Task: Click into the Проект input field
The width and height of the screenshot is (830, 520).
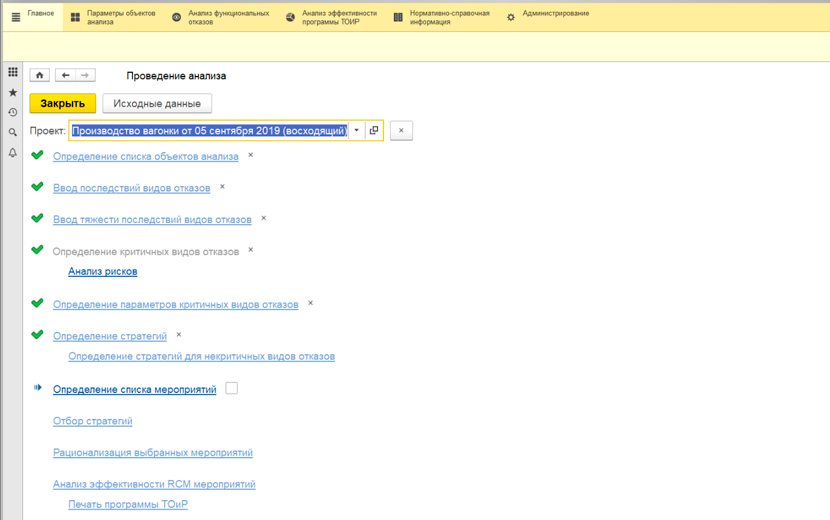Action: 210,130
